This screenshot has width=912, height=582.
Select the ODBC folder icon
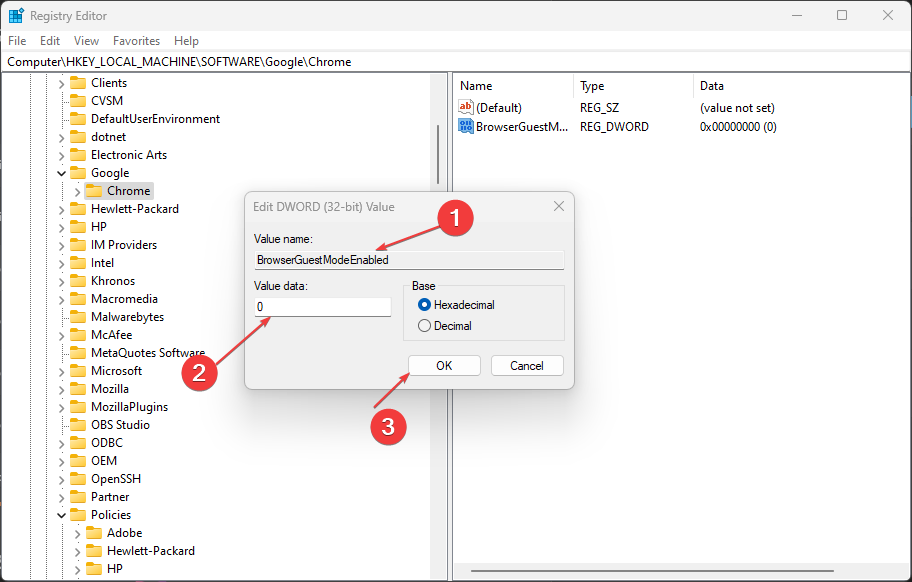(x=78, y=442)
